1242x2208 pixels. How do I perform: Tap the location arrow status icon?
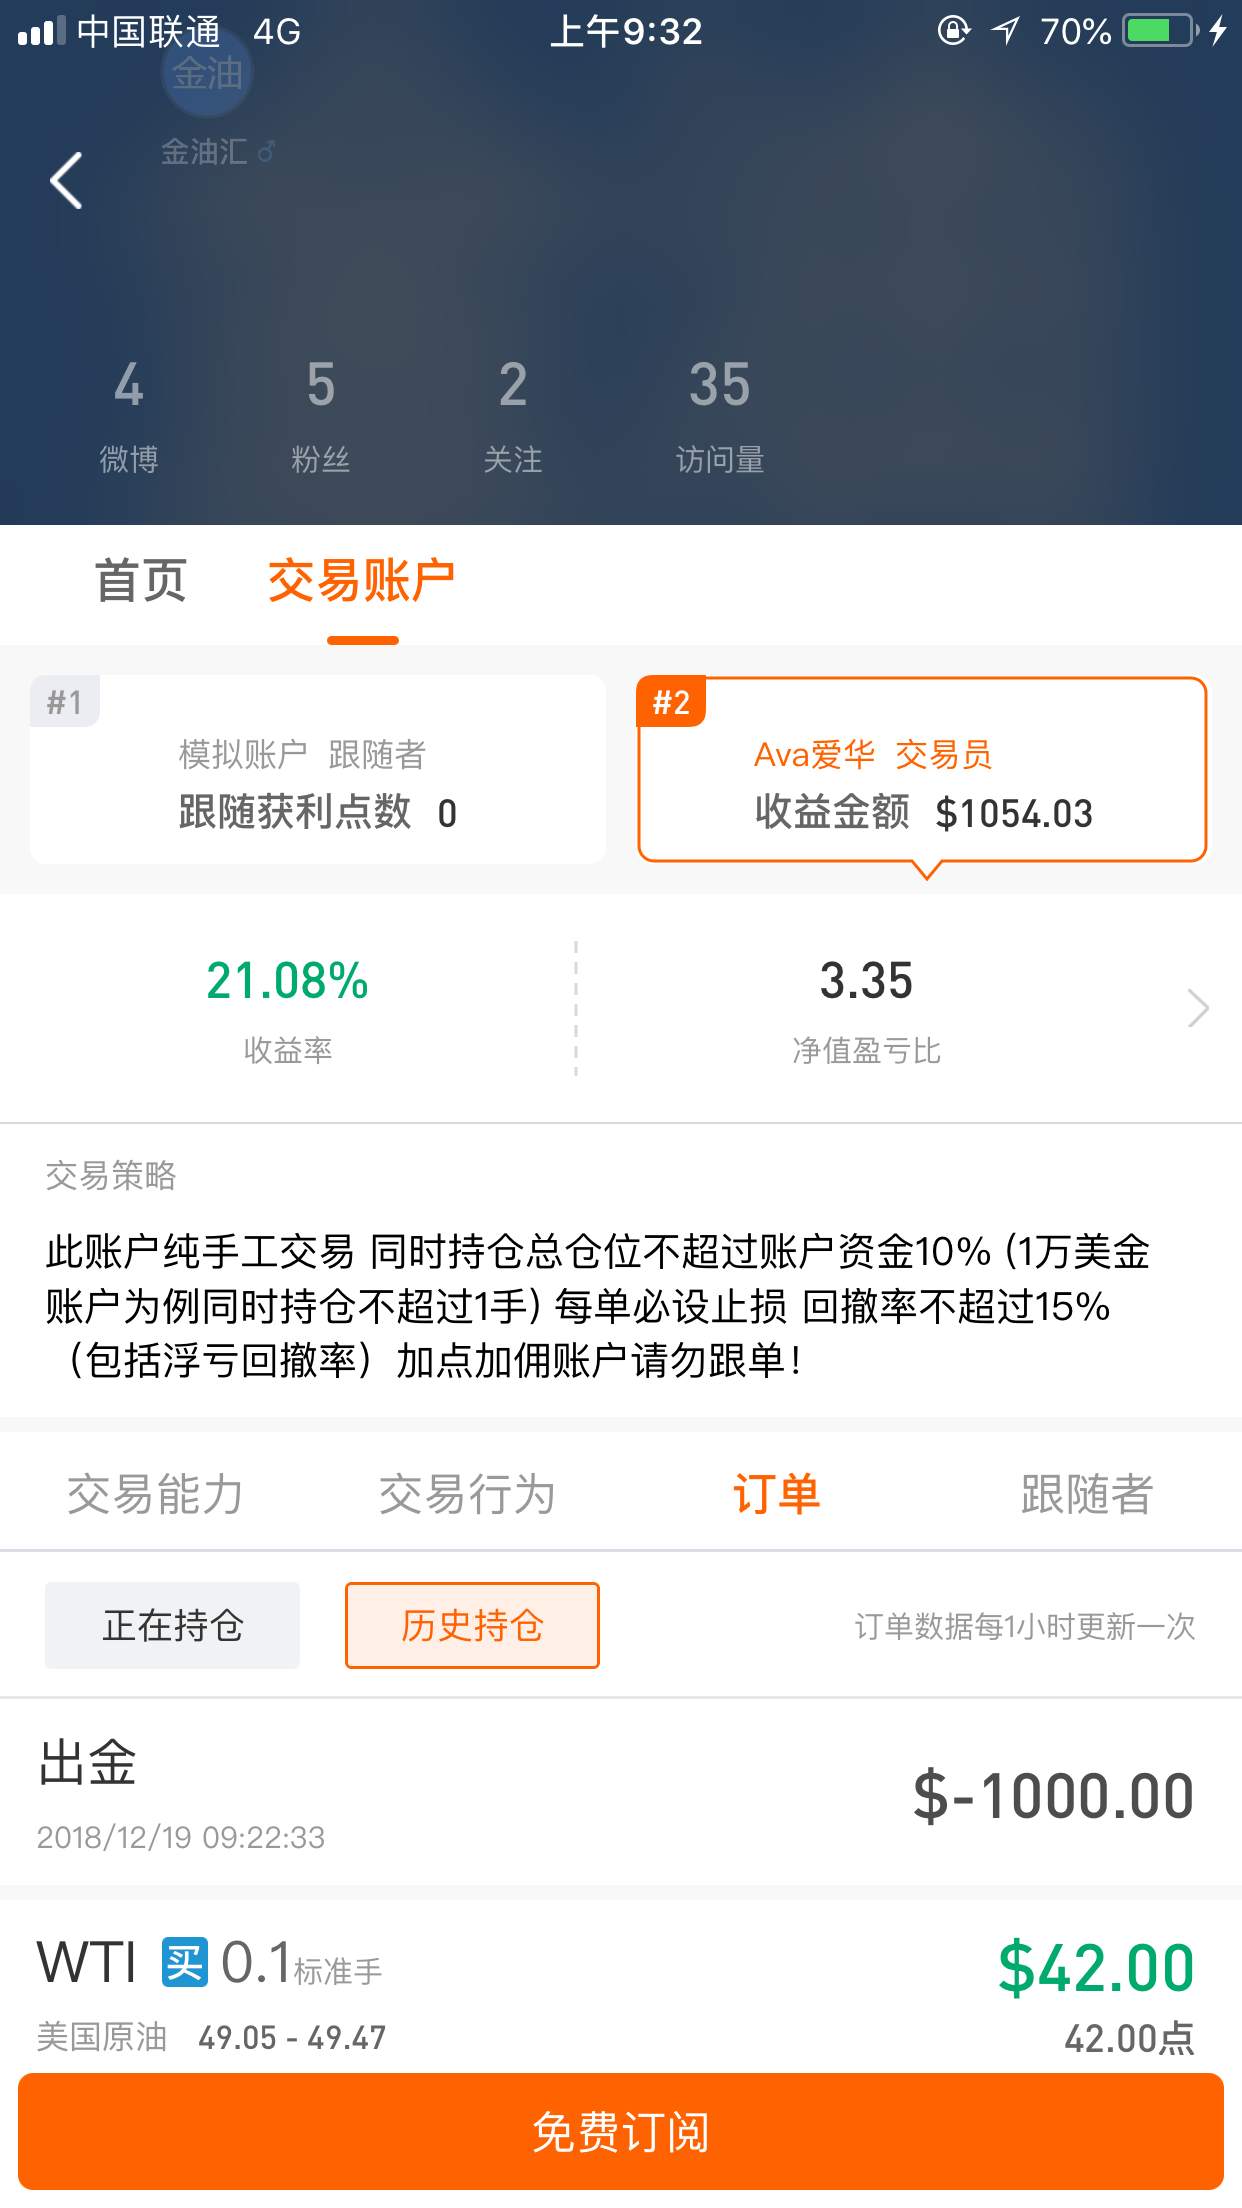coord(1005,31)
